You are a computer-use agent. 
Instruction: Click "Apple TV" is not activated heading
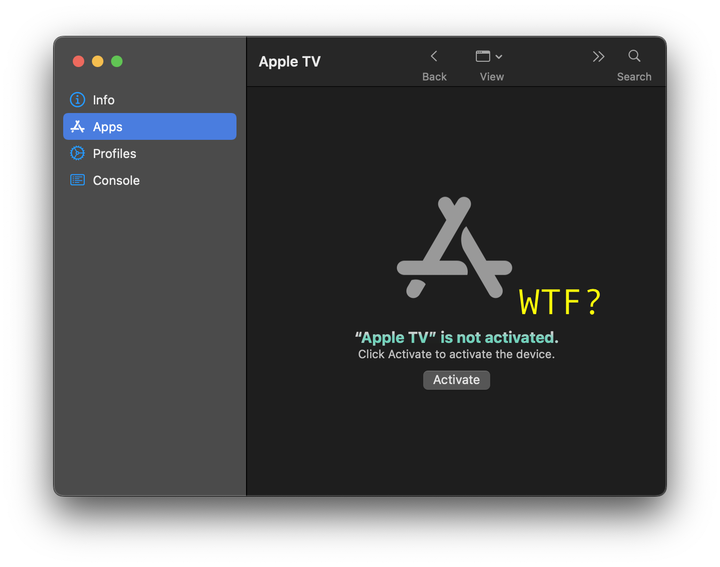[456, 337]
